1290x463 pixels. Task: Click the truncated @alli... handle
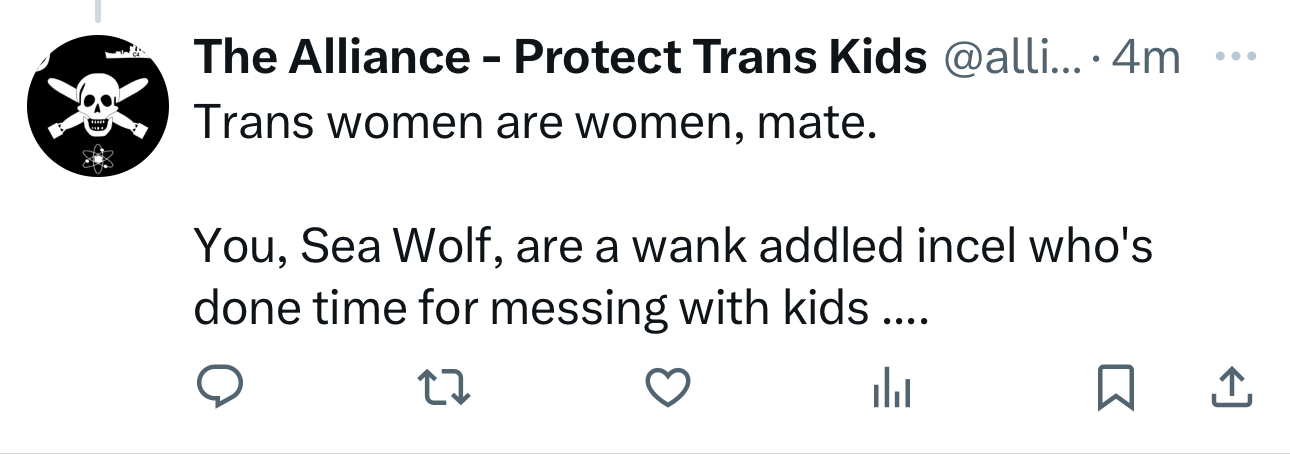(1015, 60)
